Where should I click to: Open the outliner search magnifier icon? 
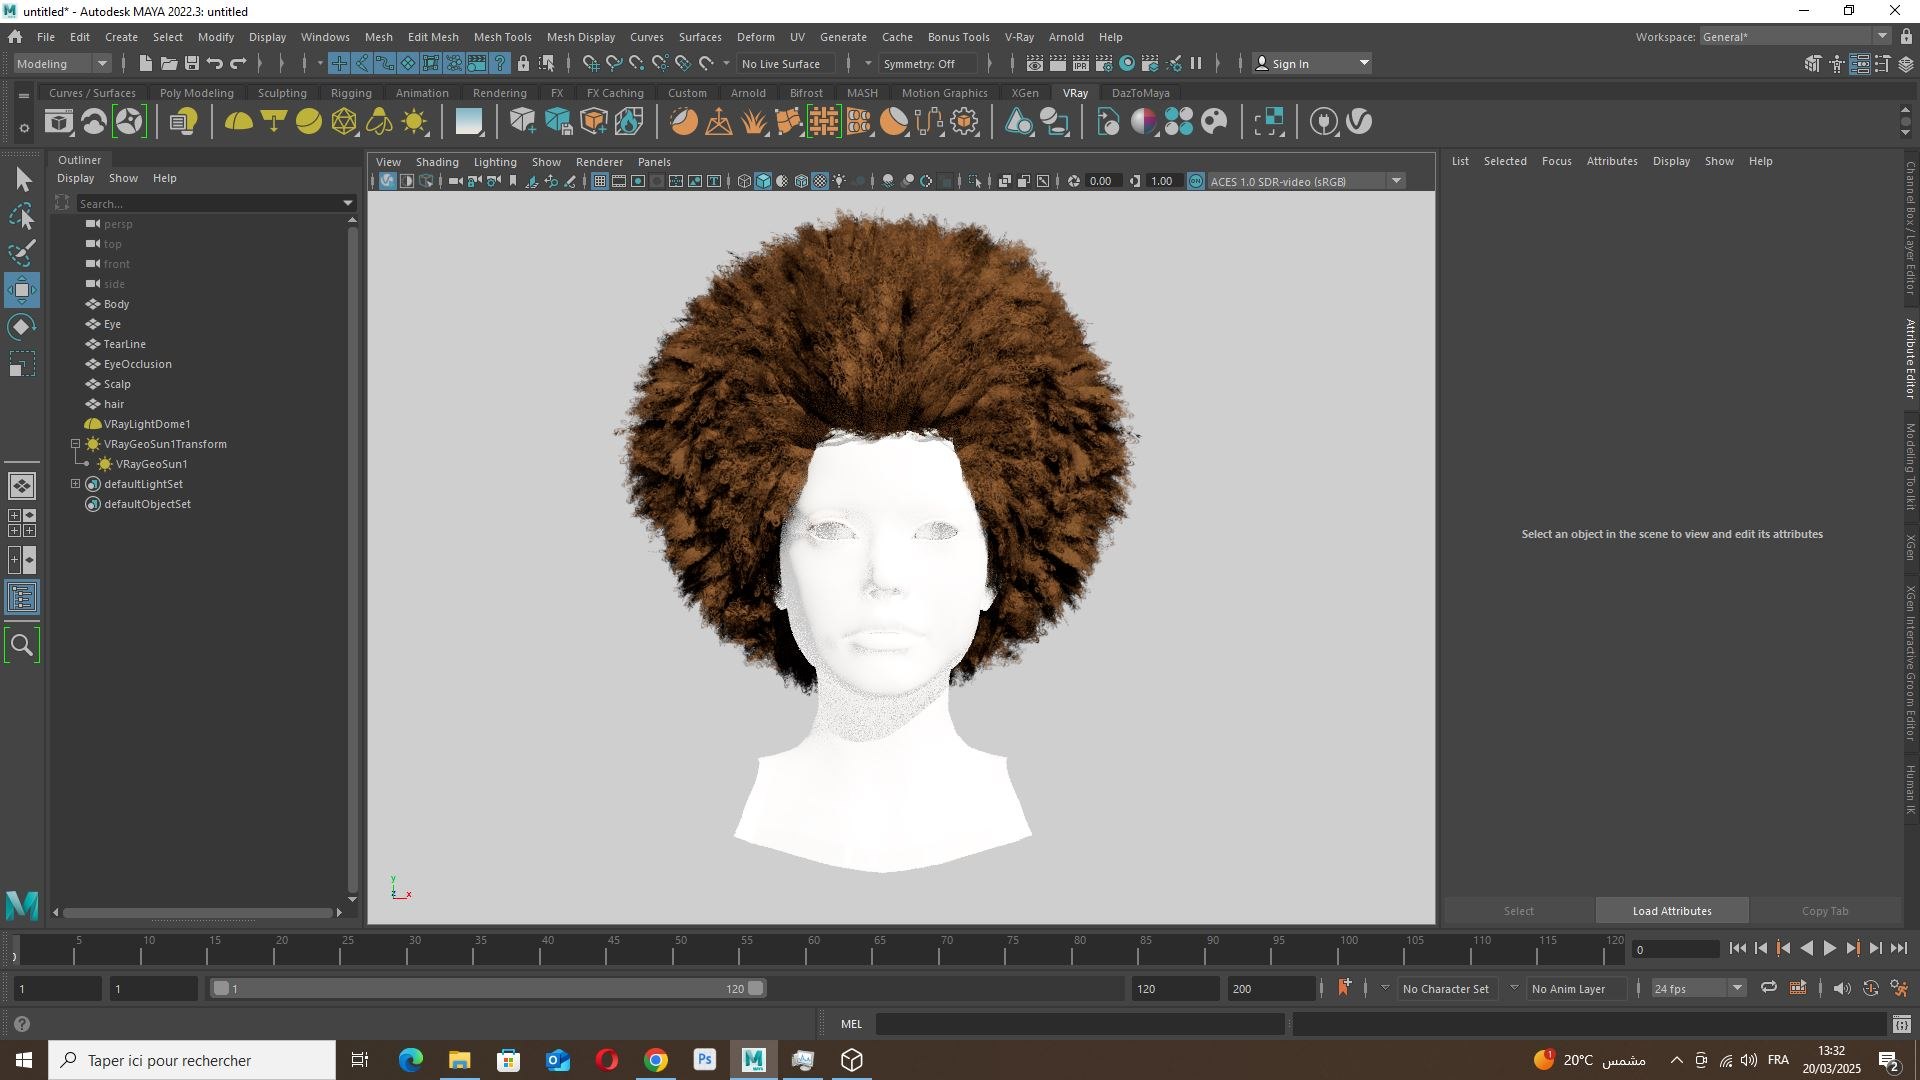pyautogui.click(x=22, y=645)
